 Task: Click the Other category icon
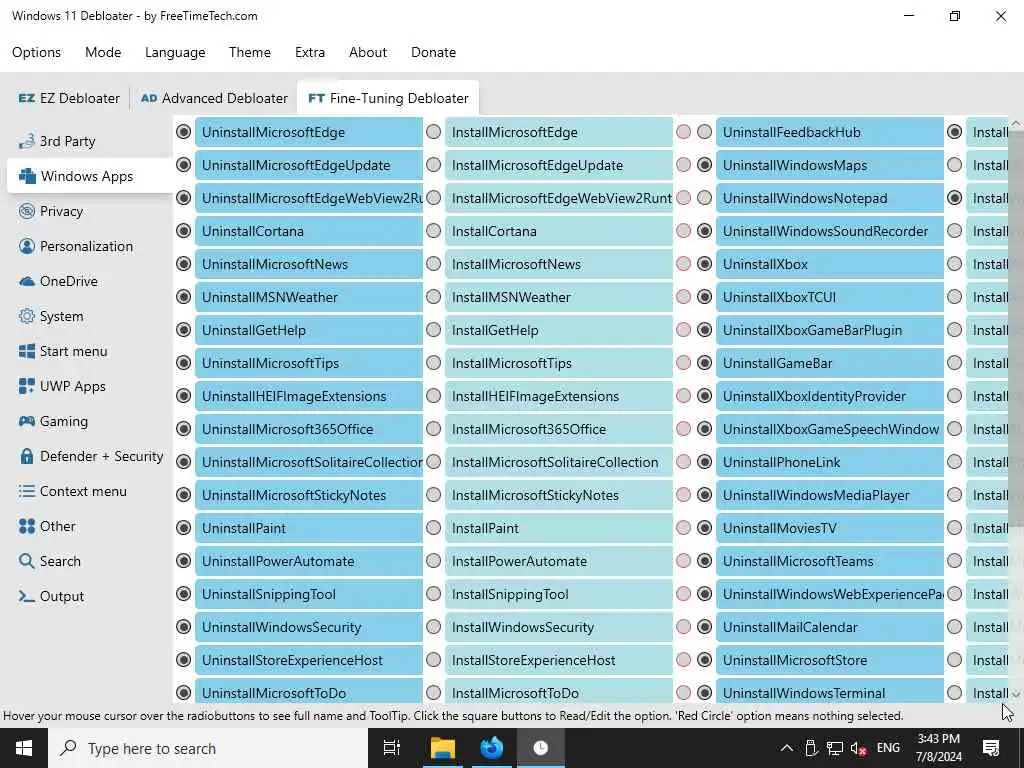click(27, 526)
